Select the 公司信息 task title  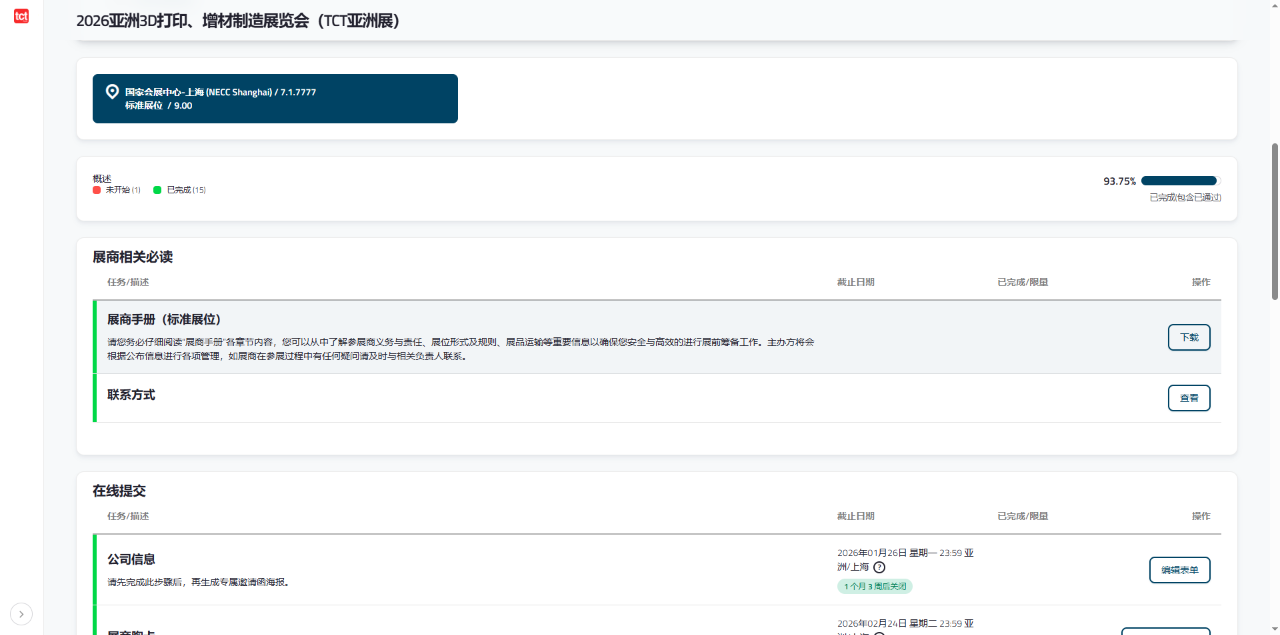tap(131, 559)
